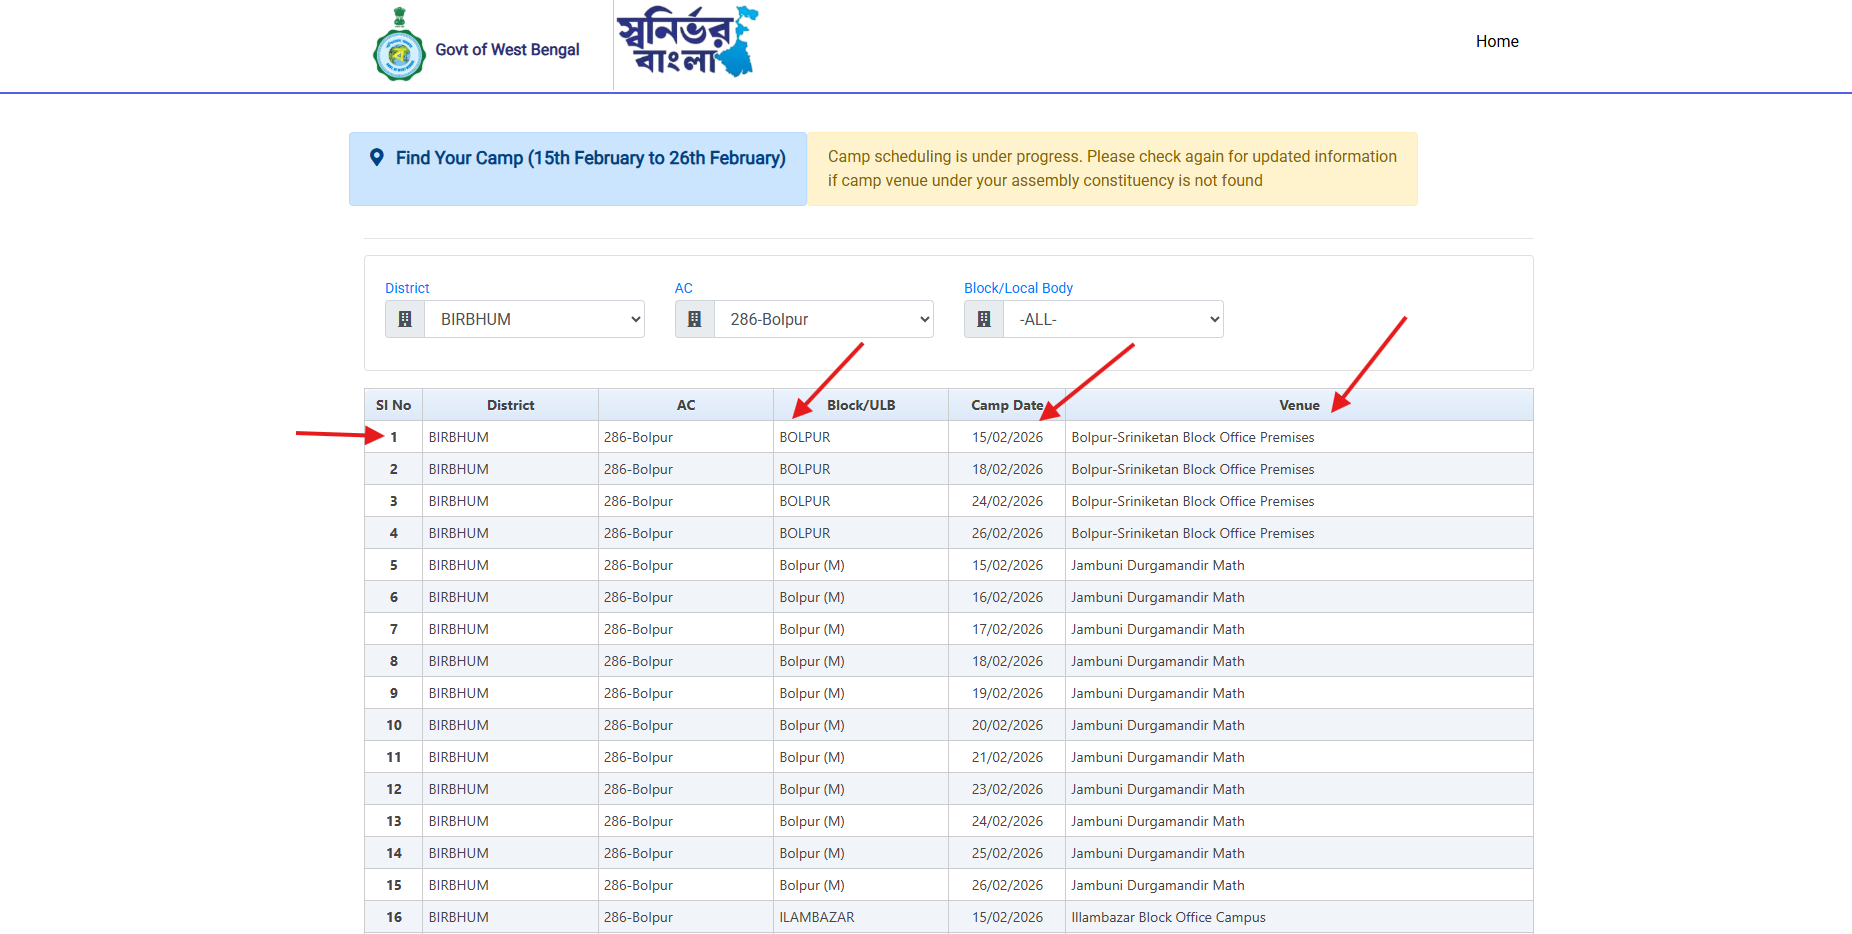Click the 25/02/2026 camp date cell
Viewport: 1852px width, 934px height.
coord(1007,853)
